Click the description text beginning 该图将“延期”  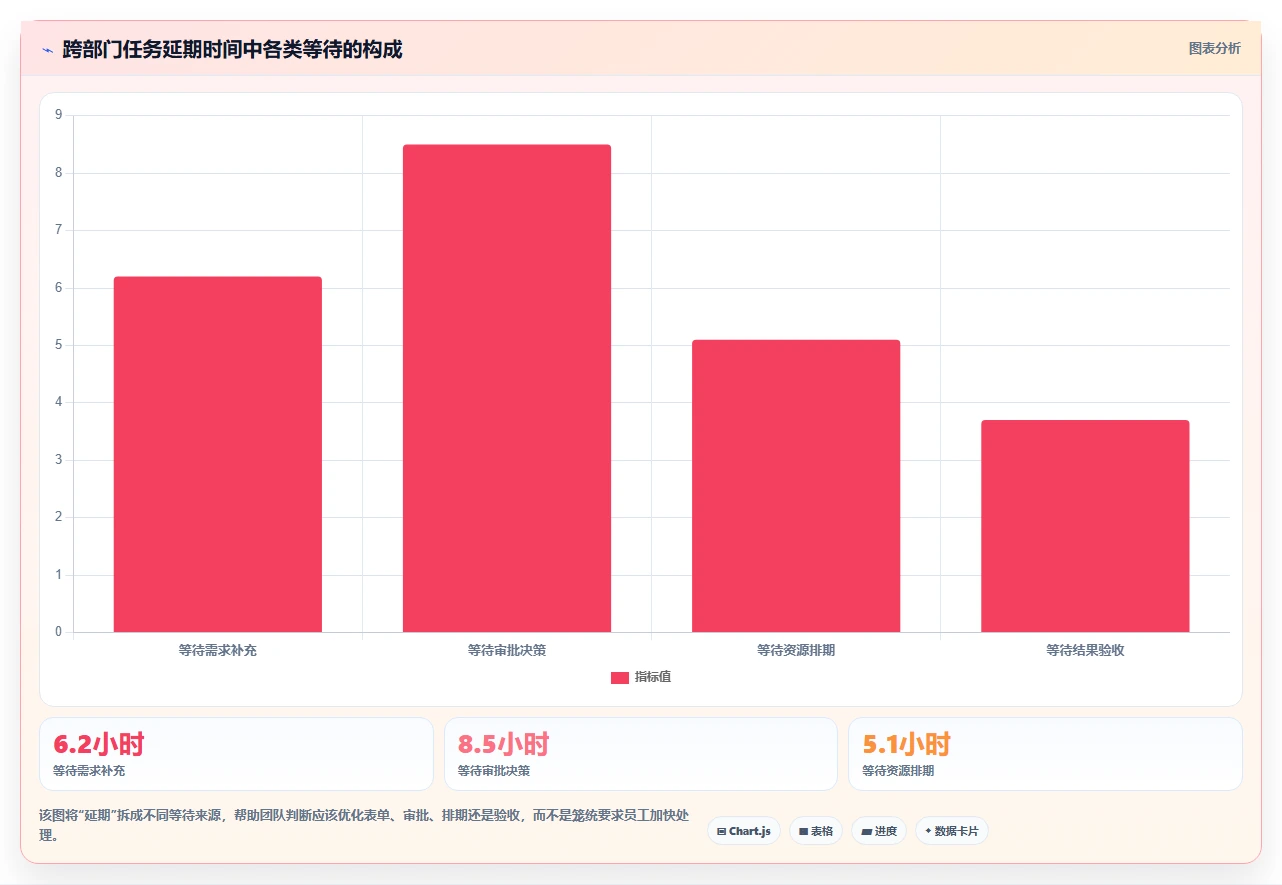(364, 825)
